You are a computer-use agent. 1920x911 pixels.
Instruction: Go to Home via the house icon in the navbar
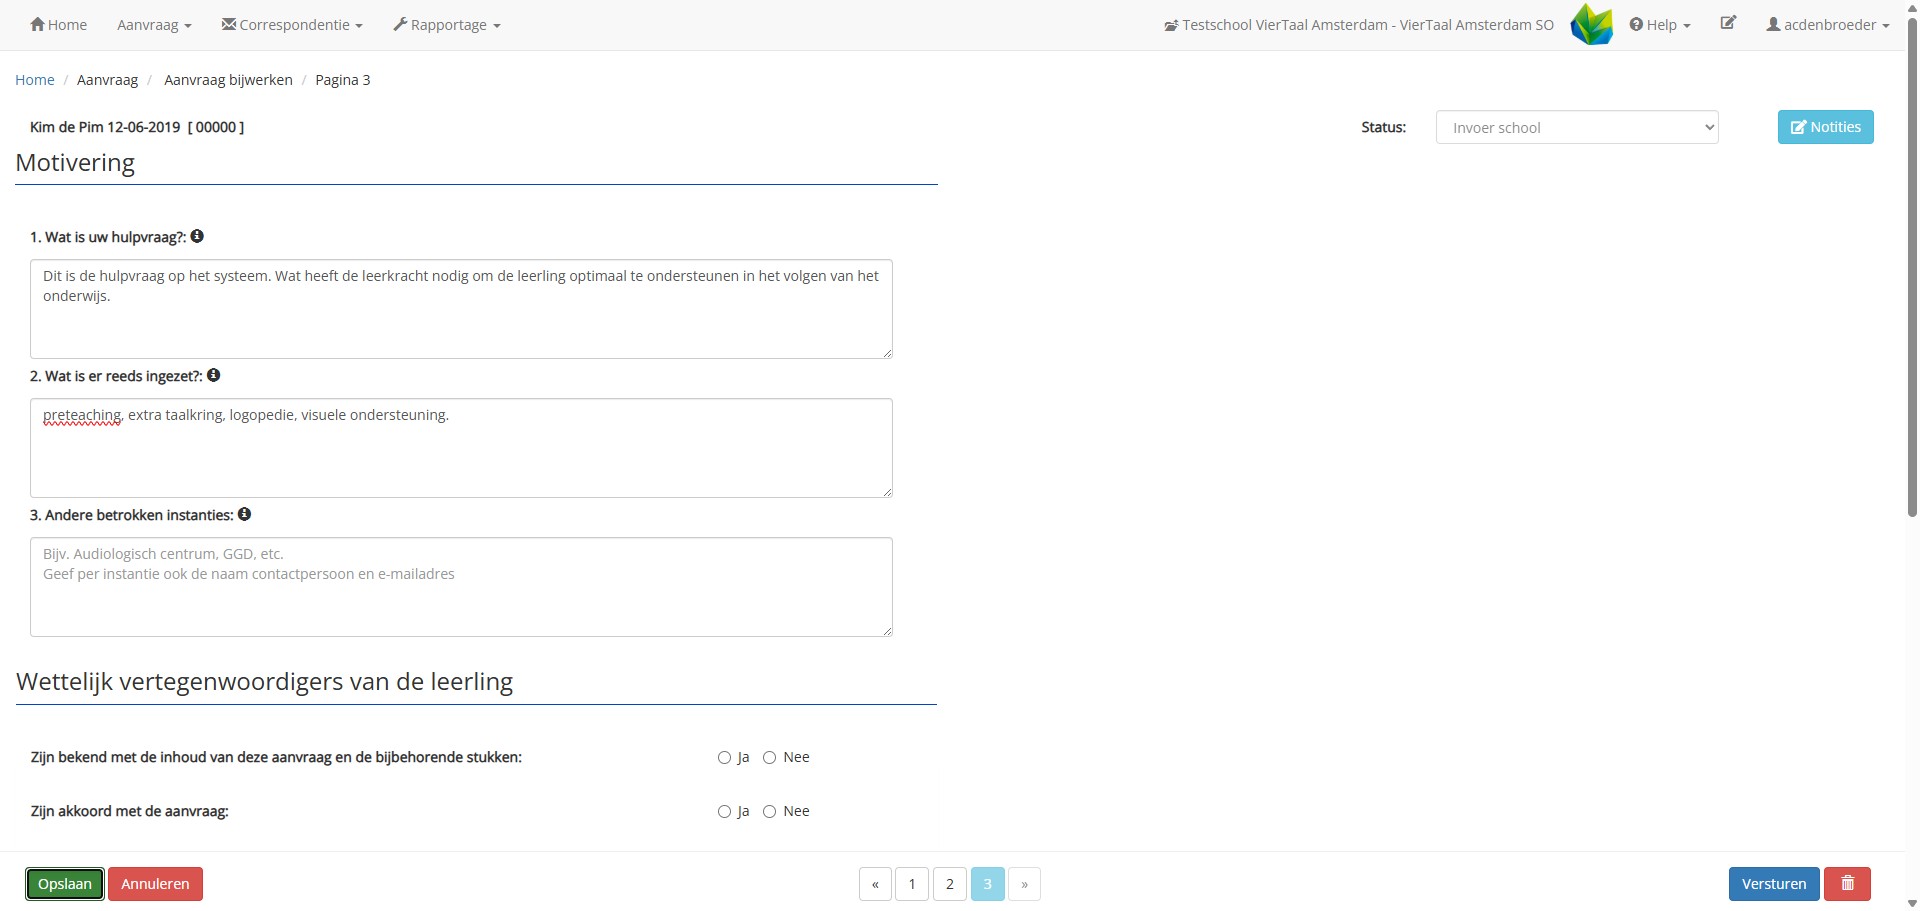point(59,25)
